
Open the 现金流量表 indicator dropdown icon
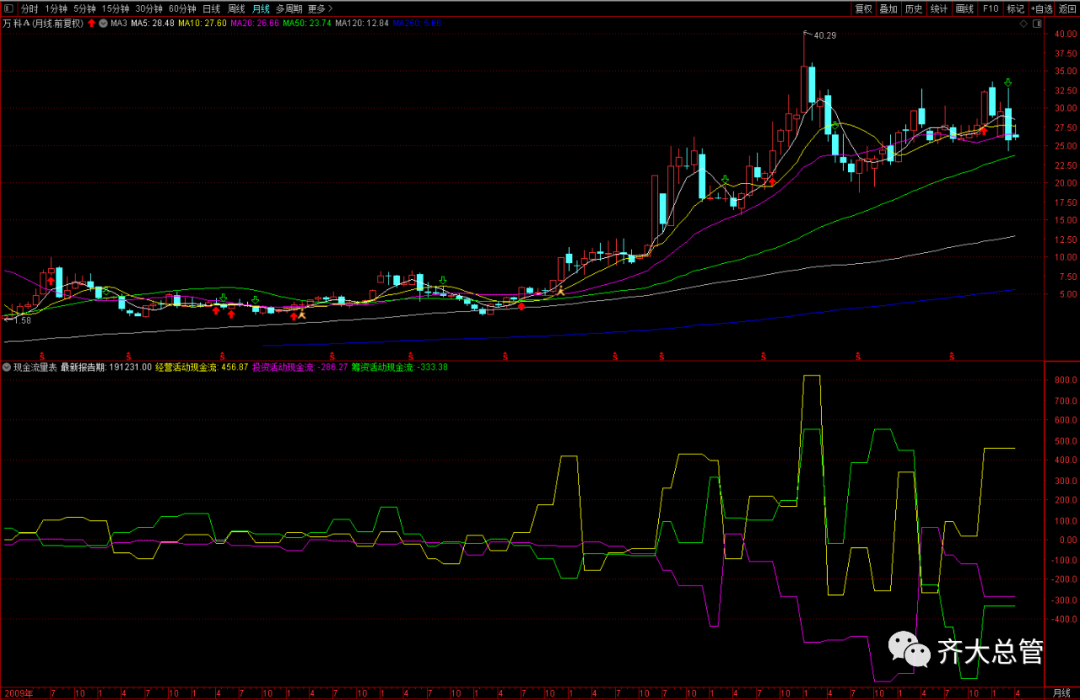point(7,367)
